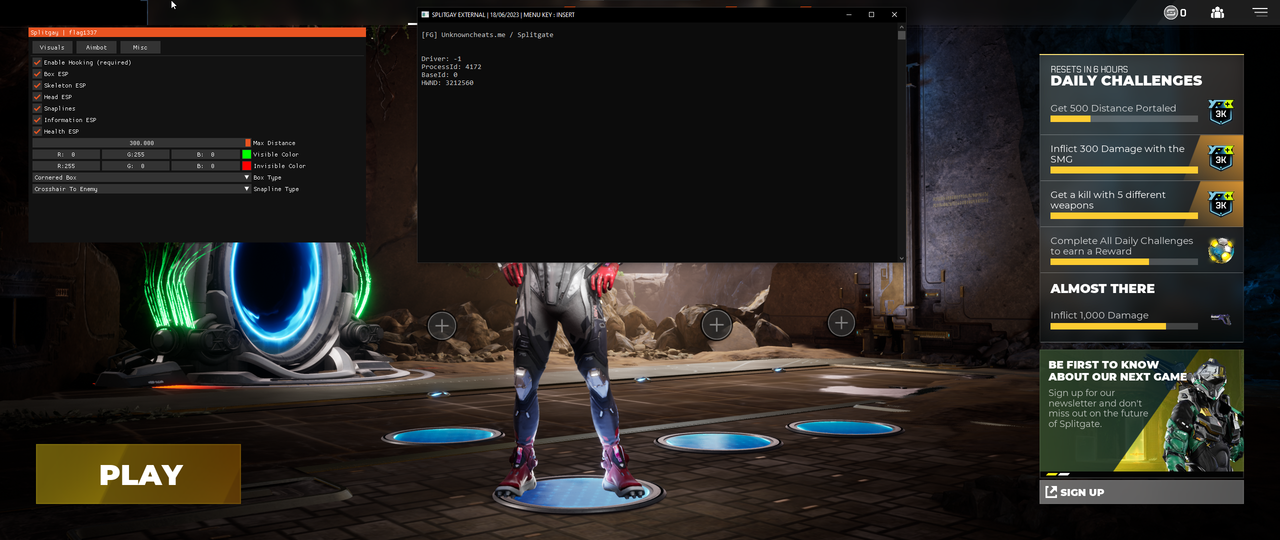
Task: Toggle Enable Hooking (required) checkbox
Action: pyautogui.click(x=37, y=62)
